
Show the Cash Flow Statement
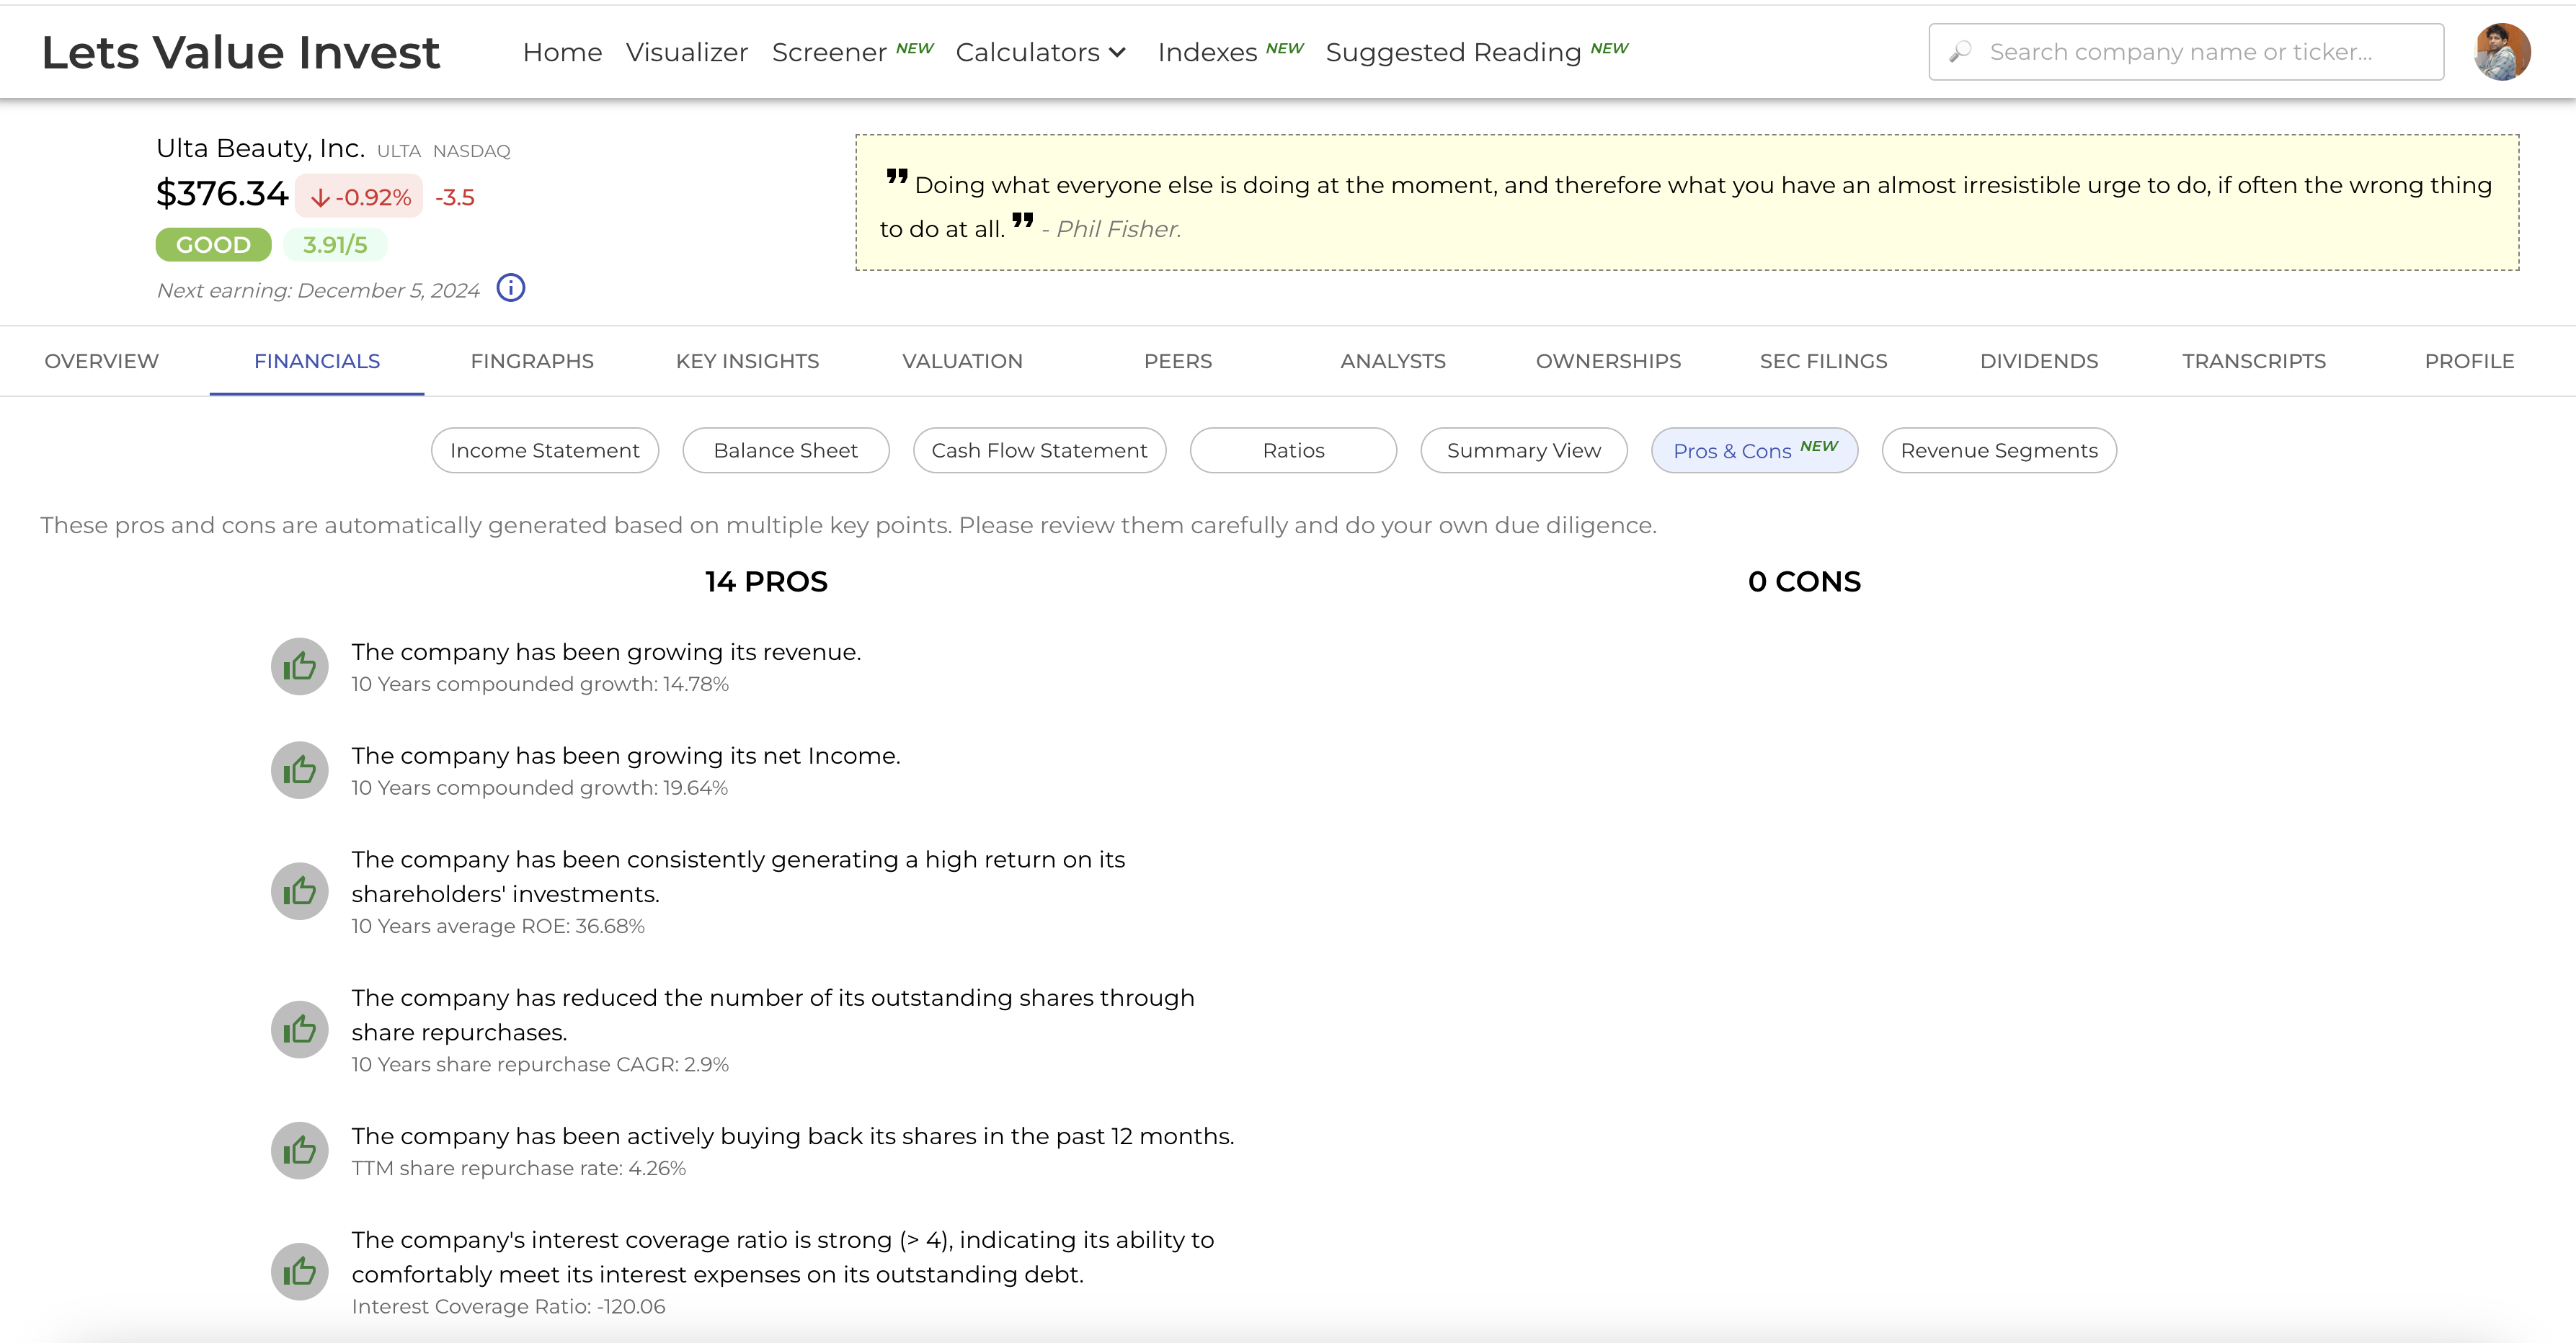tap(1039, 451)
